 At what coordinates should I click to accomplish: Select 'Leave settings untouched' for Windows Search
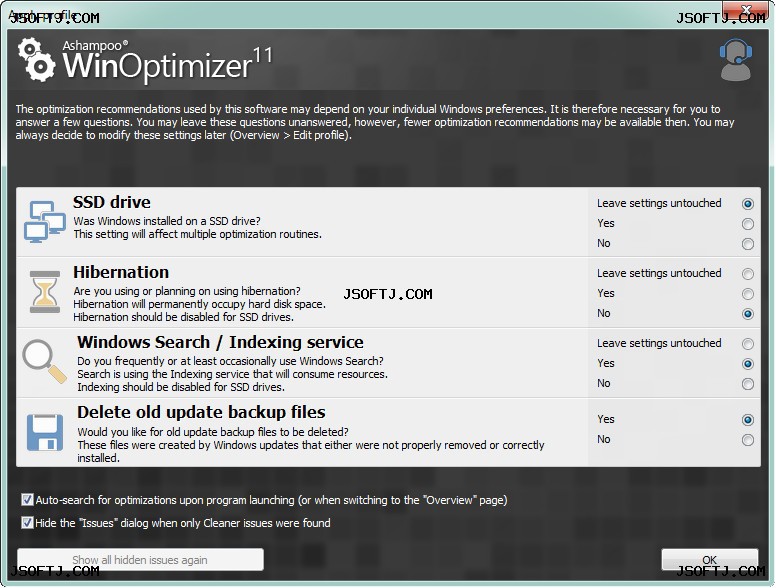748,344
